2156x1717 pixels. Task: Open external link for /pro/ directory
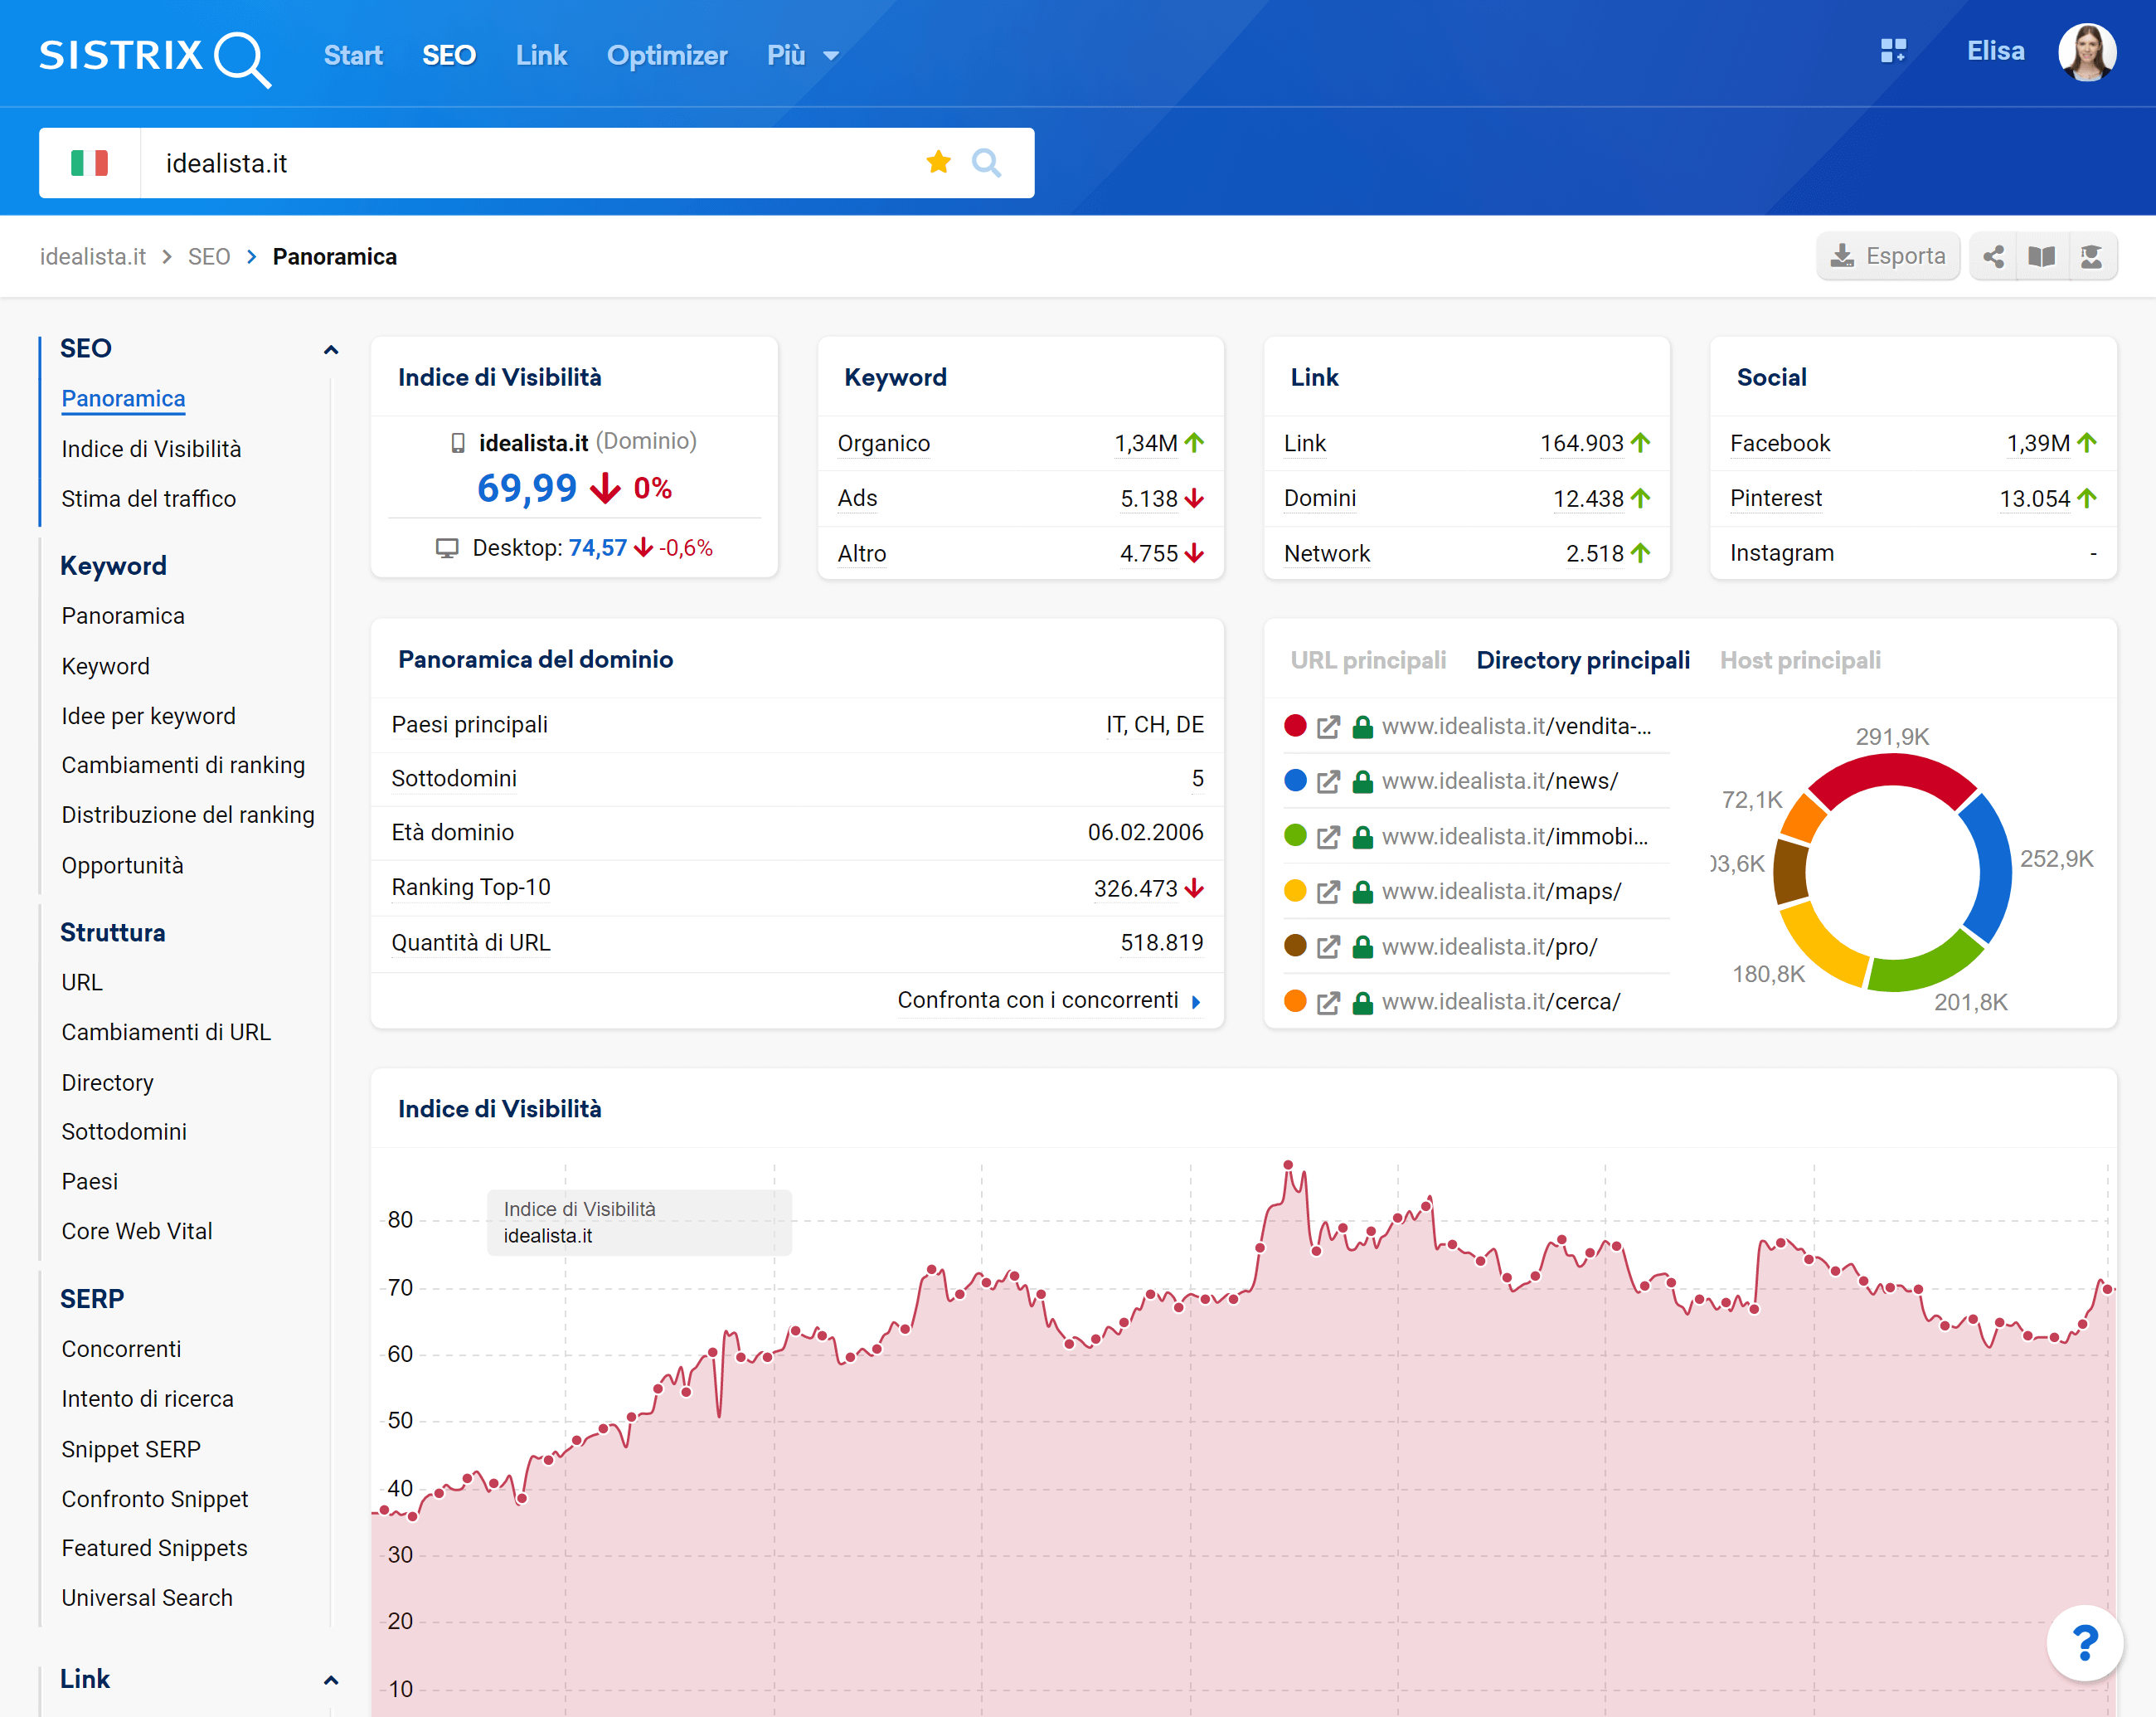tap(1328, 947)
